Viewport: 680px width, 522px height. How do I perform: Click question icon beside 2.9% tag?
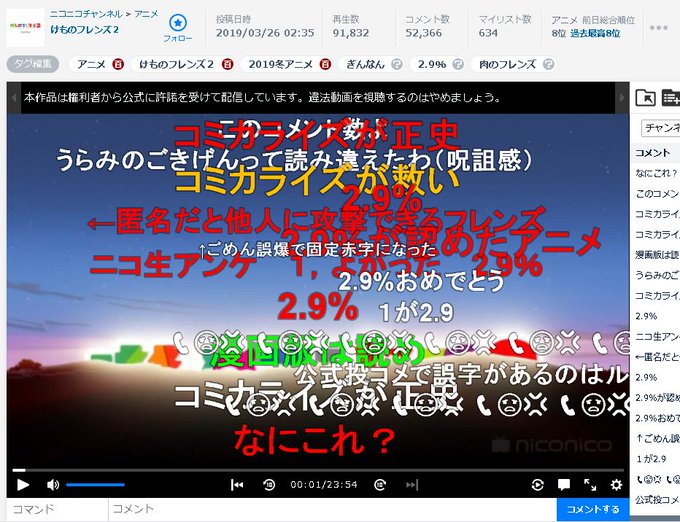click(x=458, y=65)
